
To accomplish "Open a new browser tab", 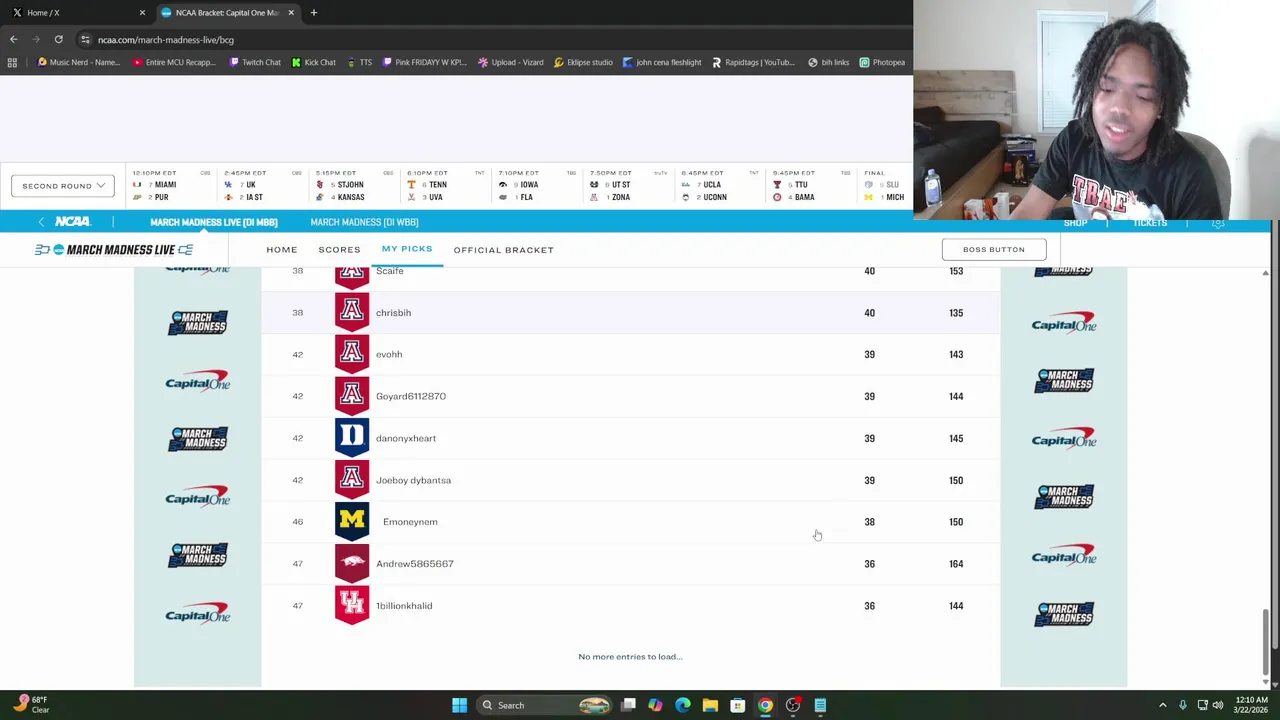I will pyautogui.click(x=313, y=13).
